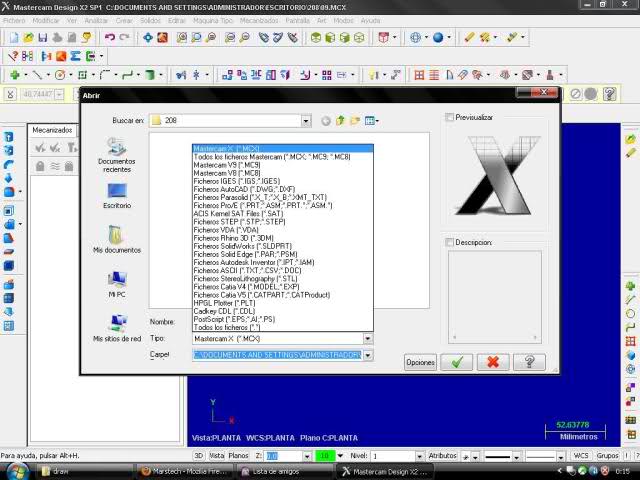Expand the Tipo file type dropdown arrow
640x480 pixels.
pos(368,338)
